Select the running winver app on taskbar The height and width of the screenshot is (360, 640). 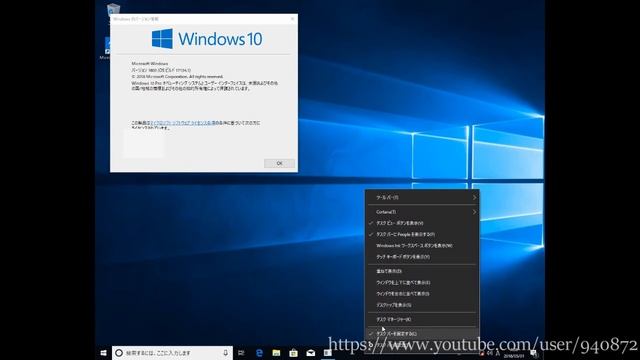(x=328, y=353)
